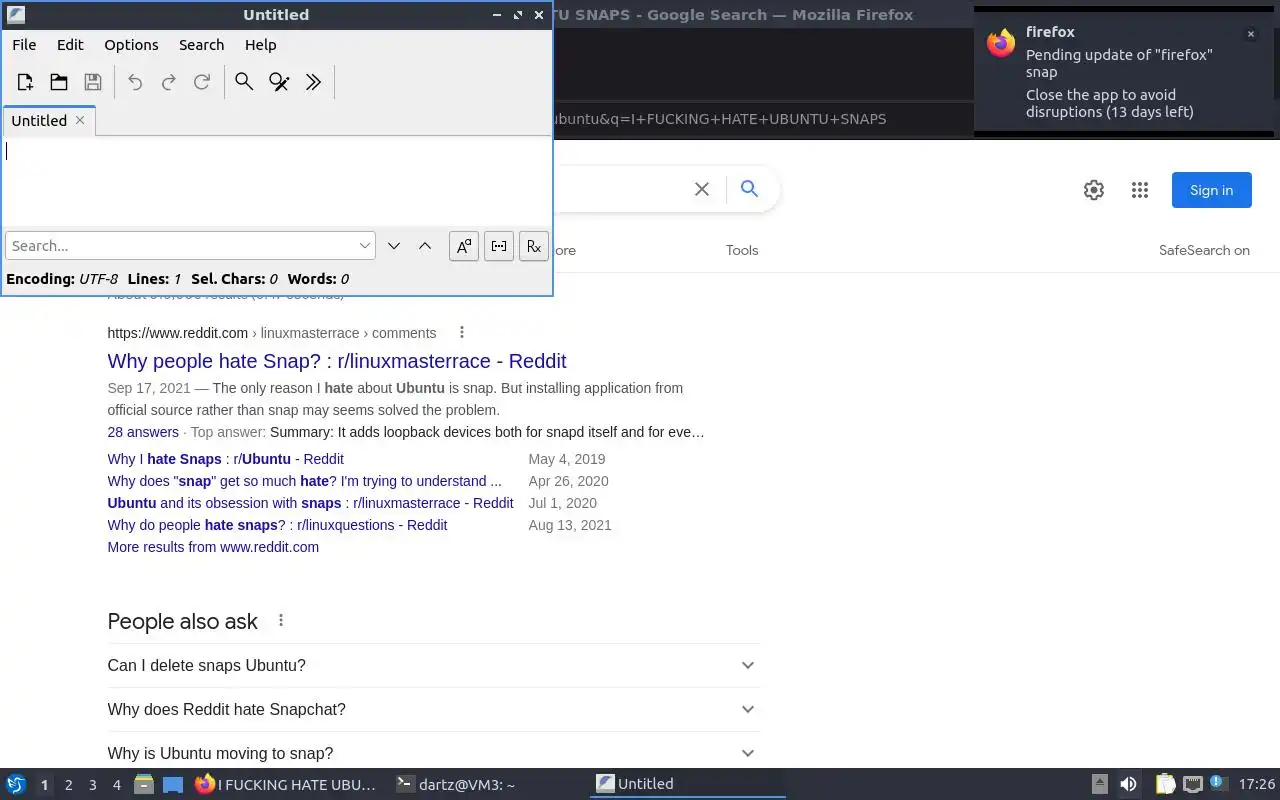This screenshot has width=1280, height=800.
Task: Open the Options menu
Action: tap(131, 45)
